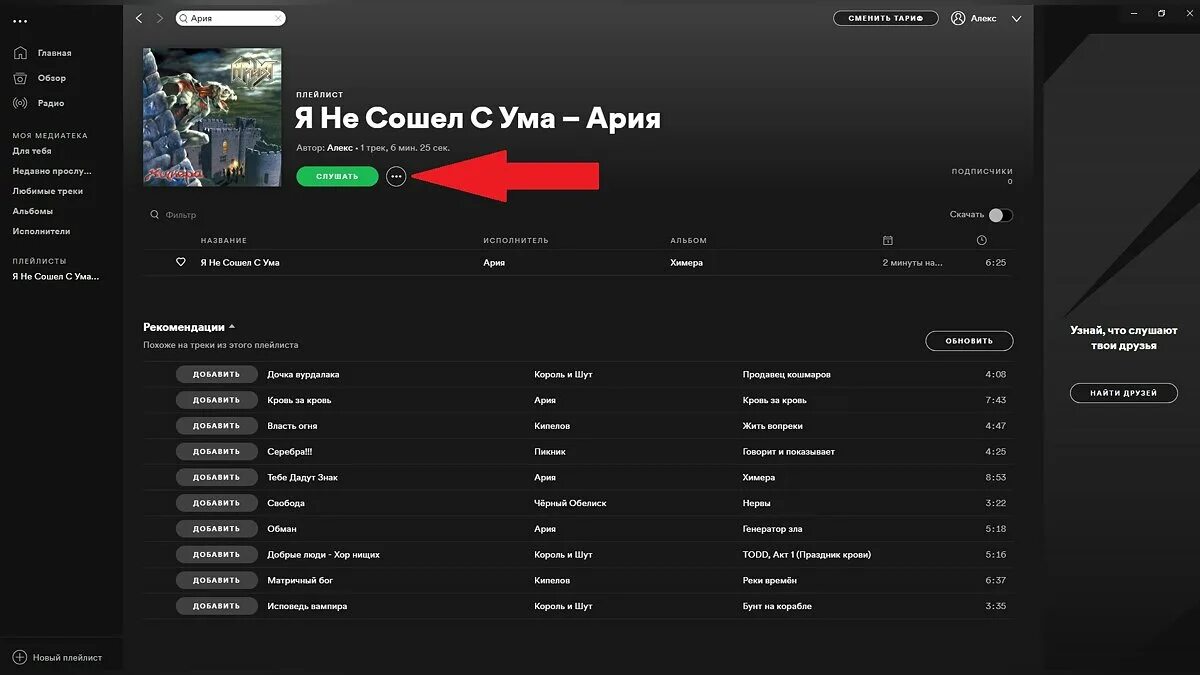Open playlist author Алекс link
The width and height of the screenshot is (1200, 675).
[x=340, y=147]
